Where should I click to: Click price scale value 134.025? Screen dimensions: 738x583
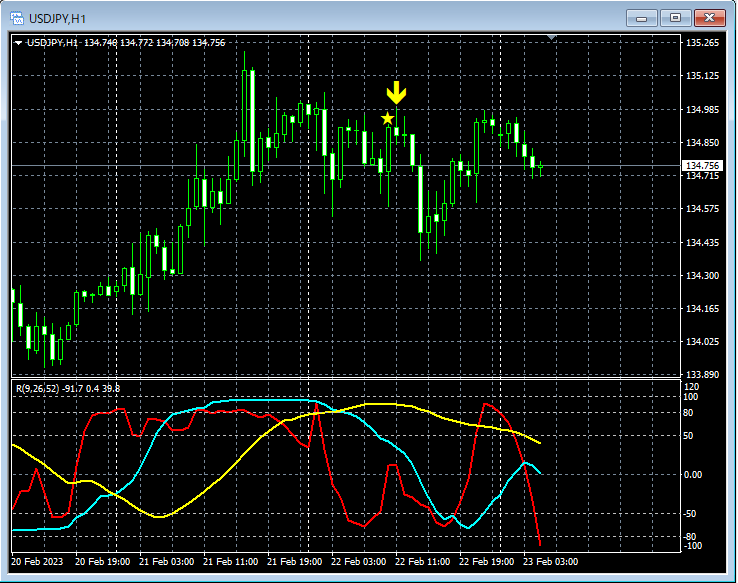point(702,341)
